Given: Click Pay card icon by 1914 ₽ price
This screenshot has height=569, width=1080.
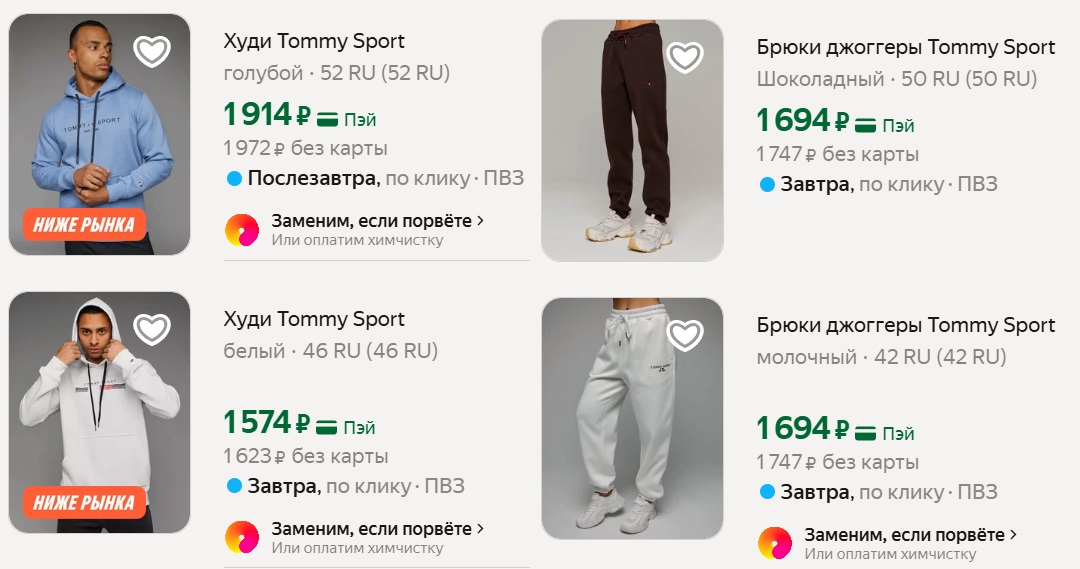Looking at the screenshot, I should (327, 119).
